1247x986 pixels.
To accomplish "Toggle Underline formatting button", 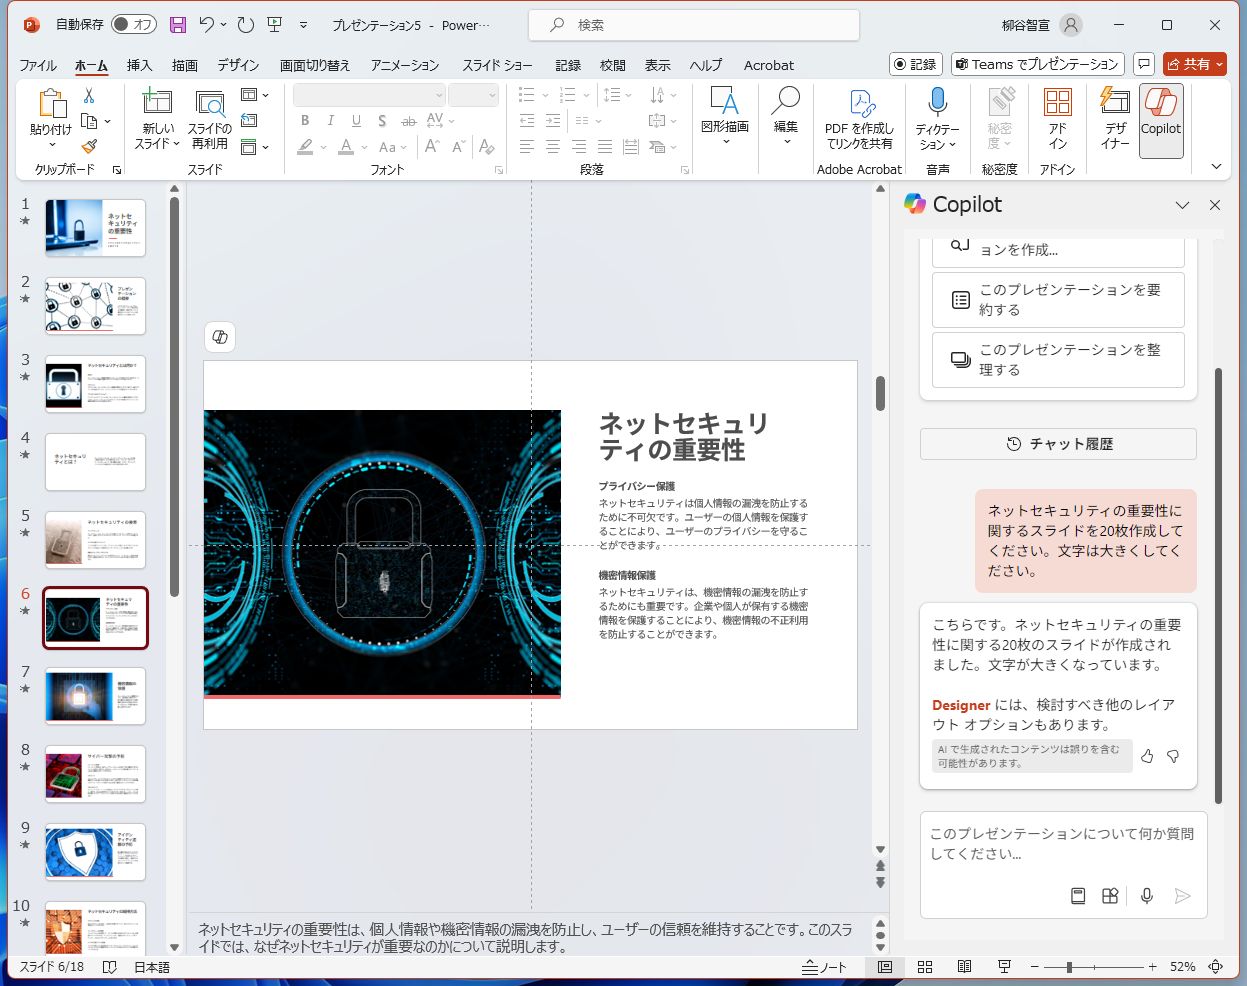I will (x=356, y=120).
